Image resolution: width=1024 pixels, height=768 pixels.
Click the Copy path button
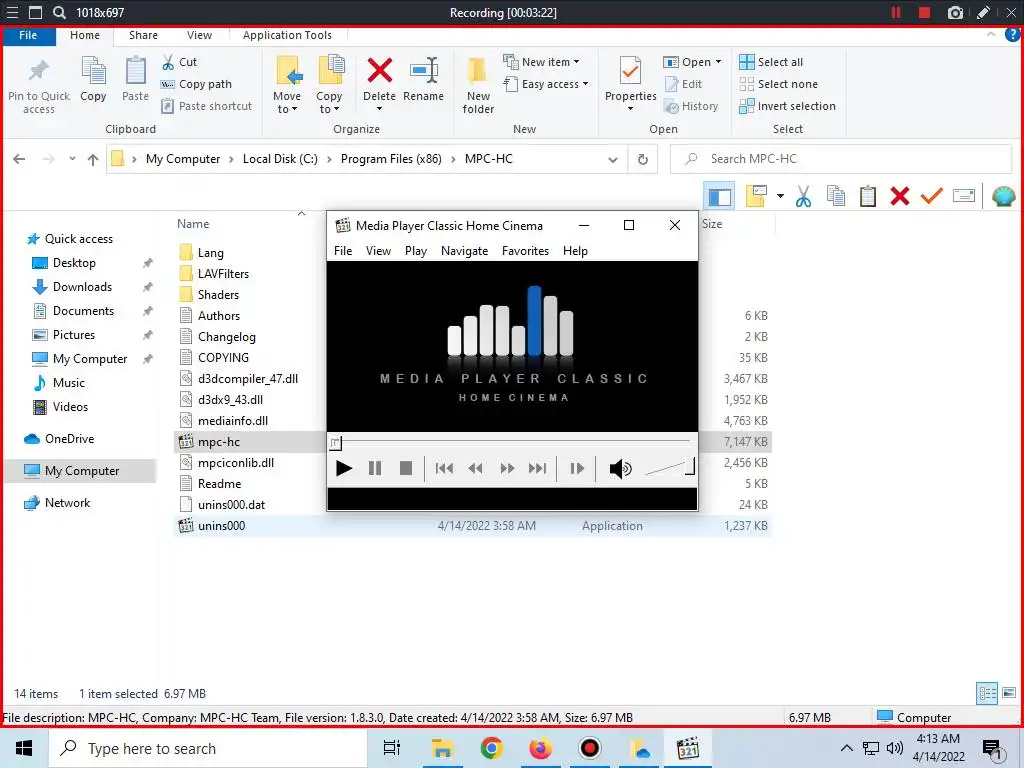(x=197, y=84)
